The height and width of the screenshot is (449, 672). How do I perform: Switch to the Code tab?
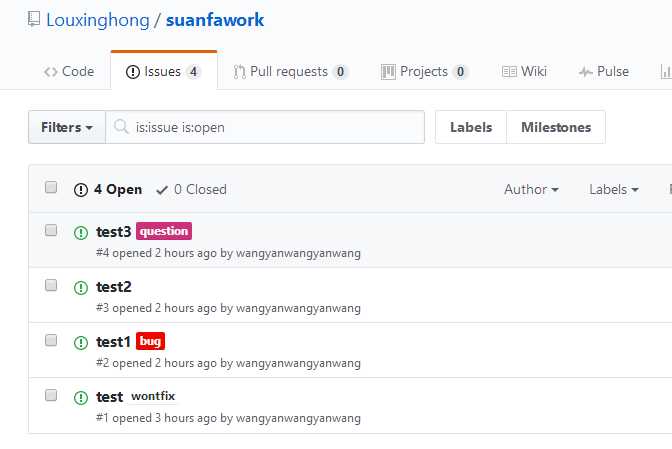pyautogui.click(x=69, y=72)
